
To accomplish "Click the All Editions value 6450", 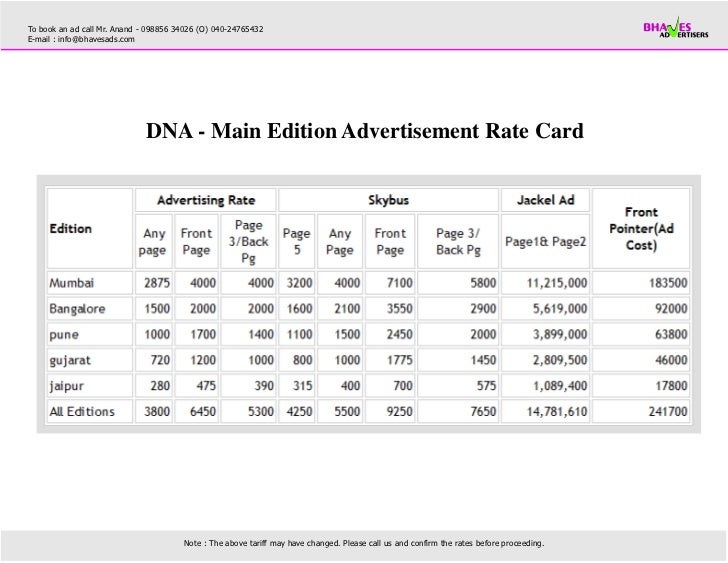I will pos(203,412).
